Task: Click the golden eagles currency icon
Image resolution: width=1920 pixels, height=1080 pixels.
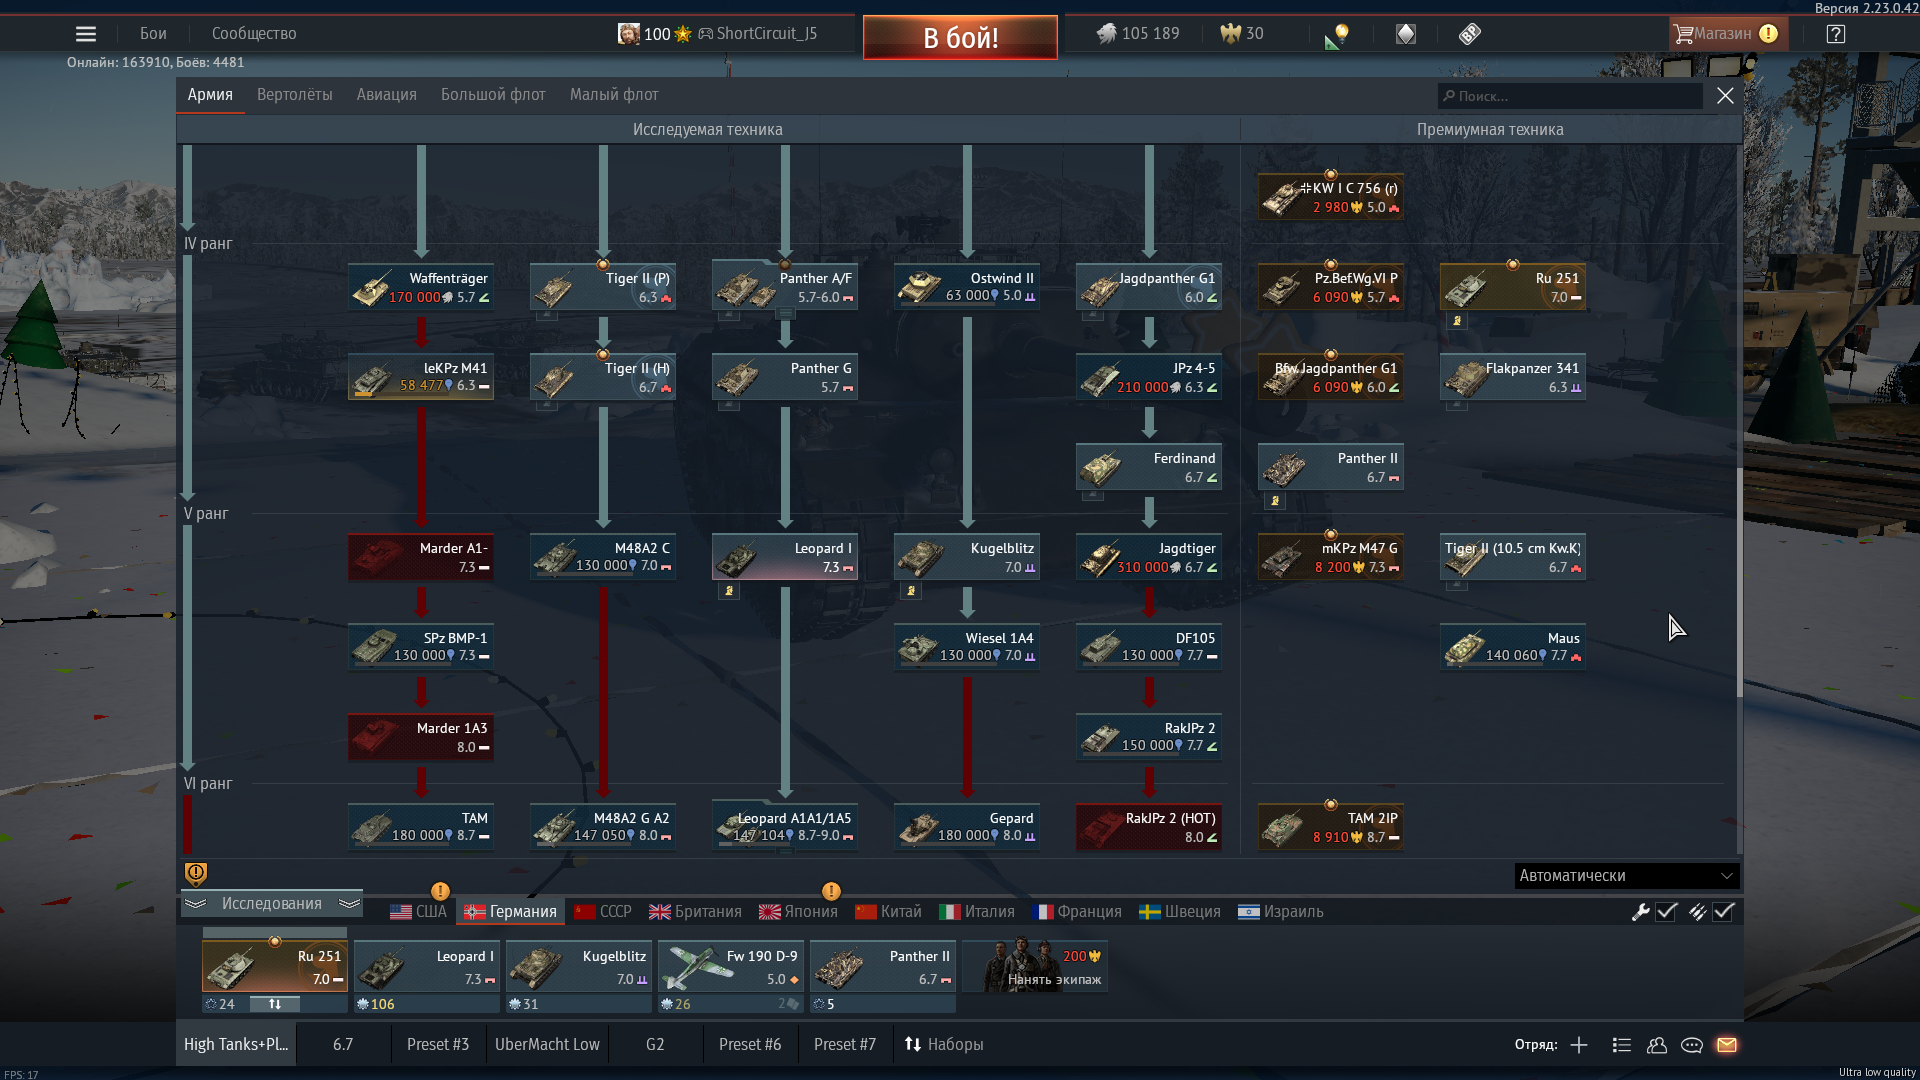Action: click(x=1230, y=34)
